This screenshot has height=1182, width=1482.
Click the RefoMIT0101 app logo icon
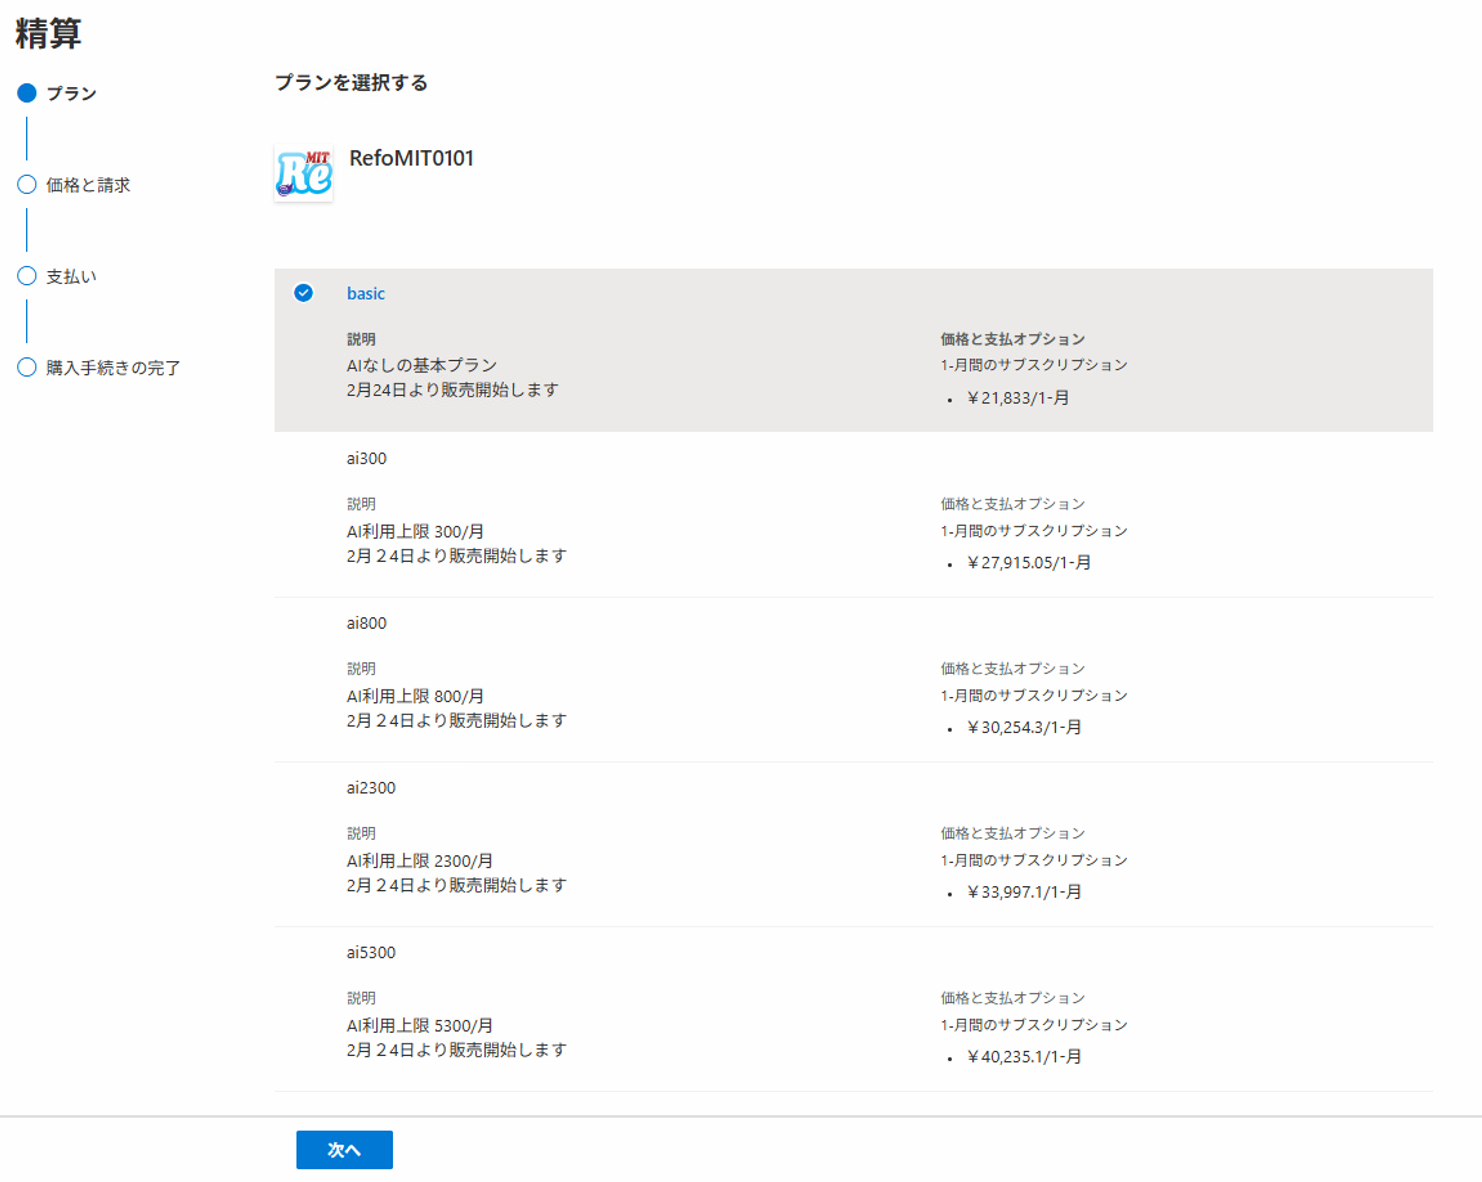tap(303, 172)
